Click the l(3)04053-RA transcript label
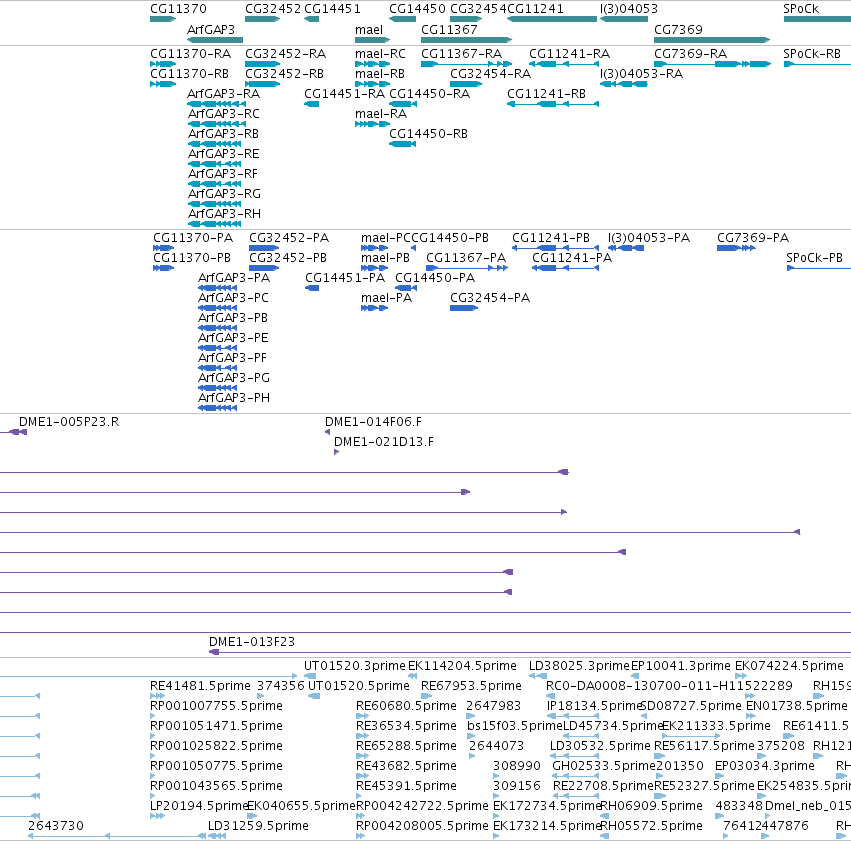Viewport: 851px width, 841px height. point(642,74)
